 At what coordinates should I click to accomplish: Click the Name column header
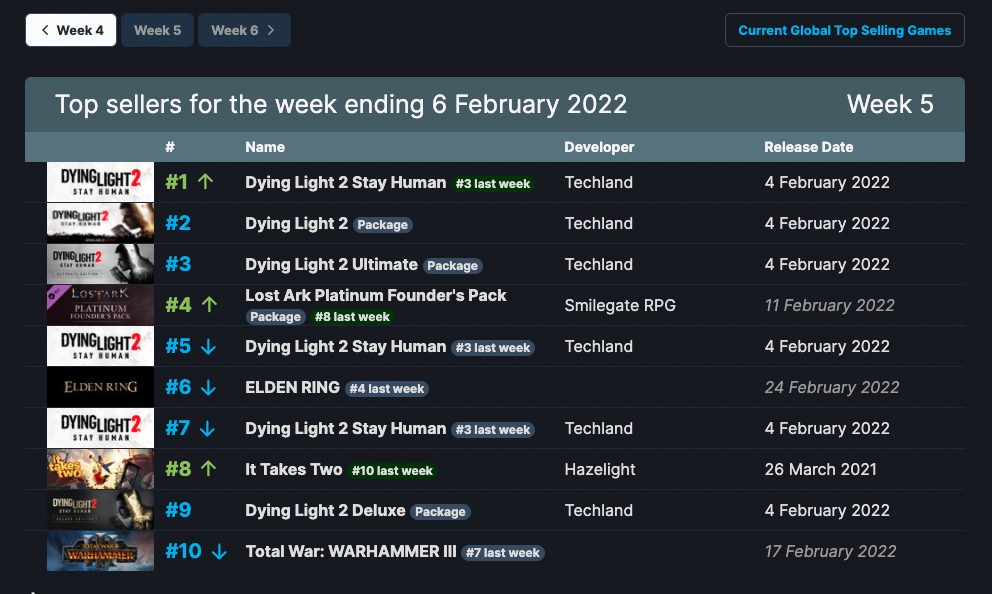(x=265, y=147)
